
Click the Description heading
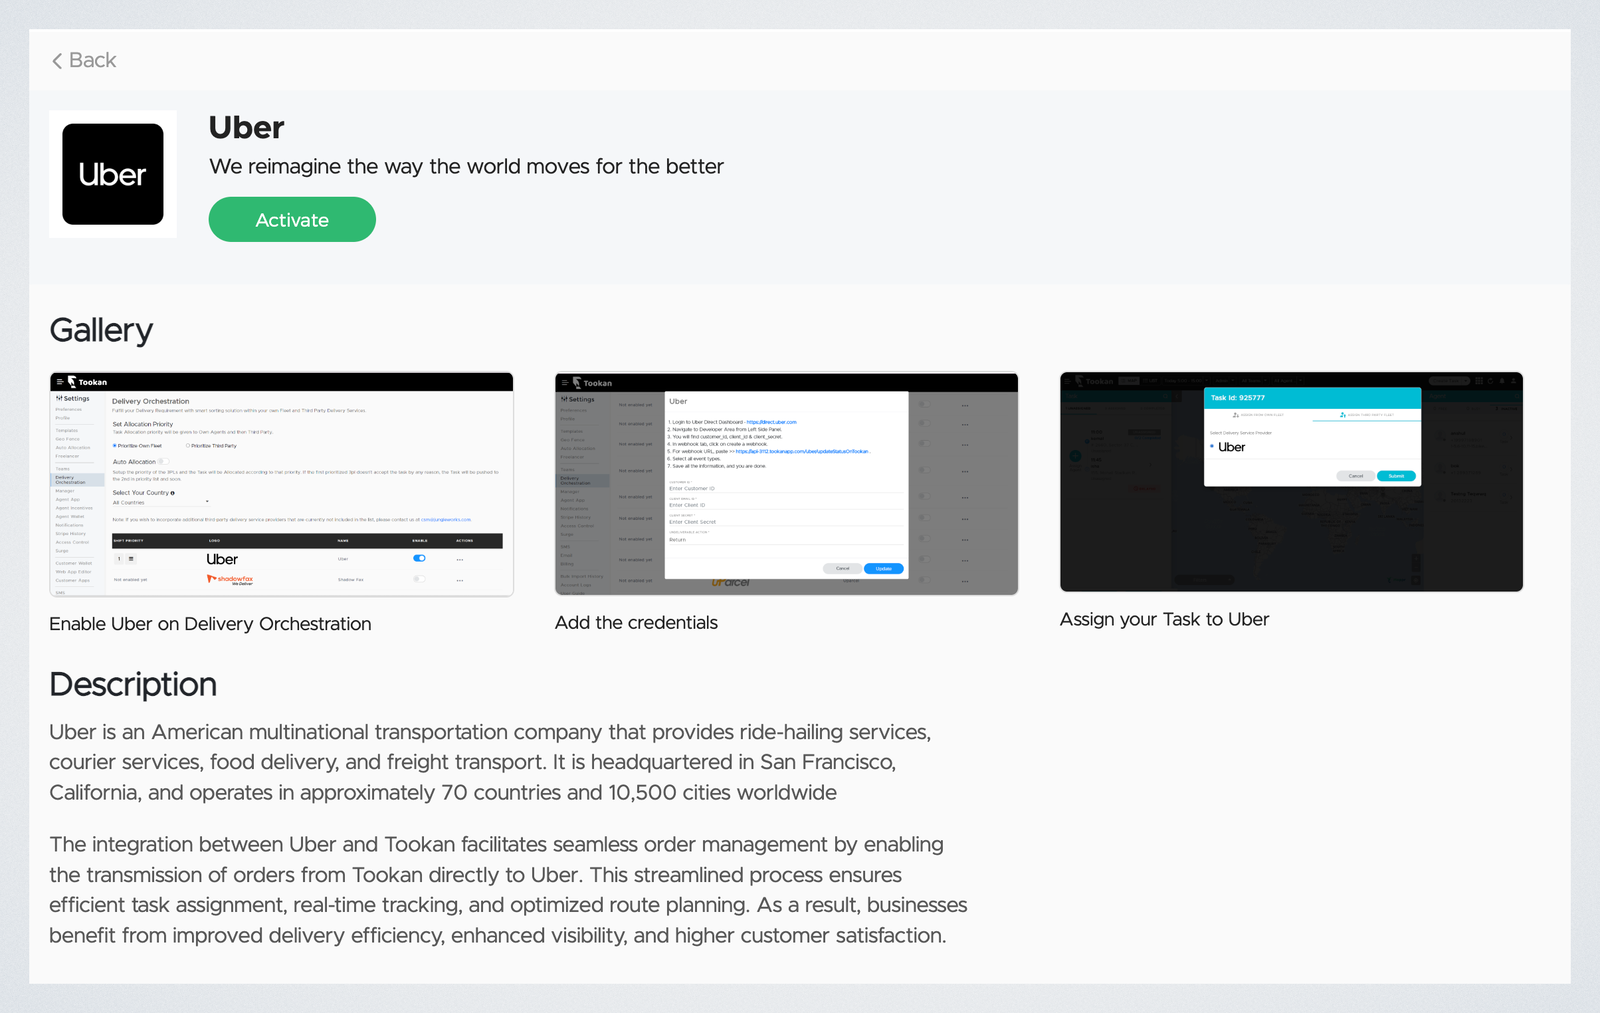pos(133,685)
